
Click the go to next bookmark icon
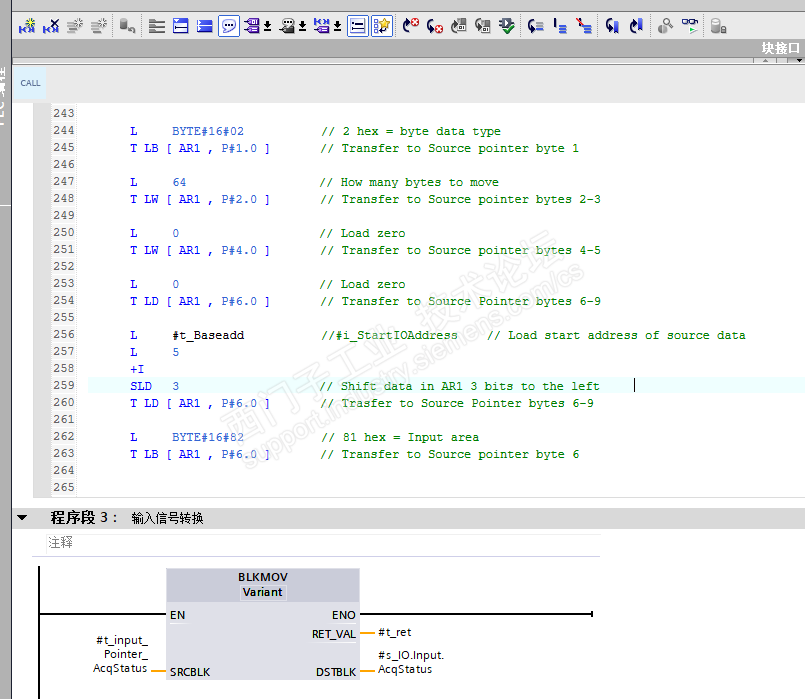tap(636, 26)
